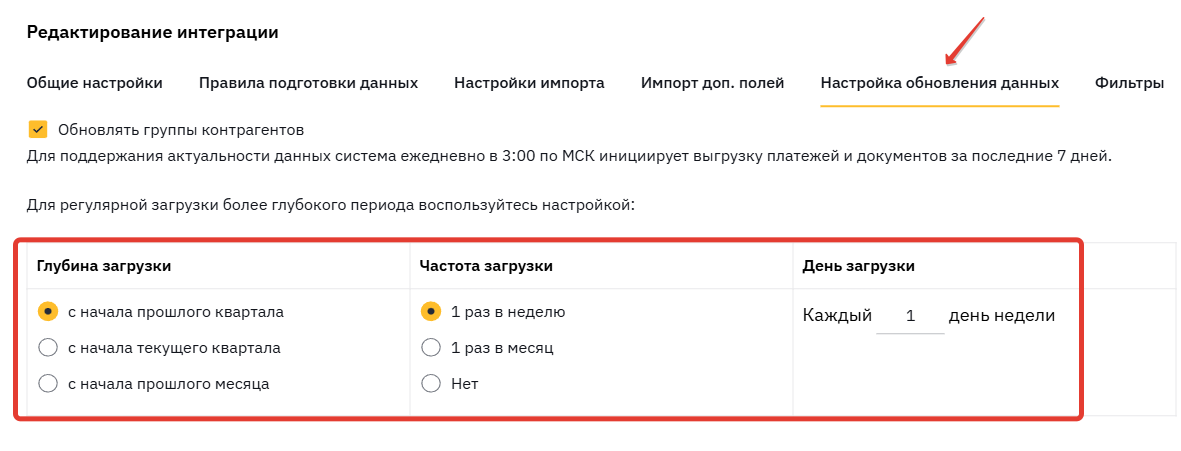Screen dimensions: 1181x451
Task: Choose the 1 раз в месяц frequency
Action: (x=431, y=347)
